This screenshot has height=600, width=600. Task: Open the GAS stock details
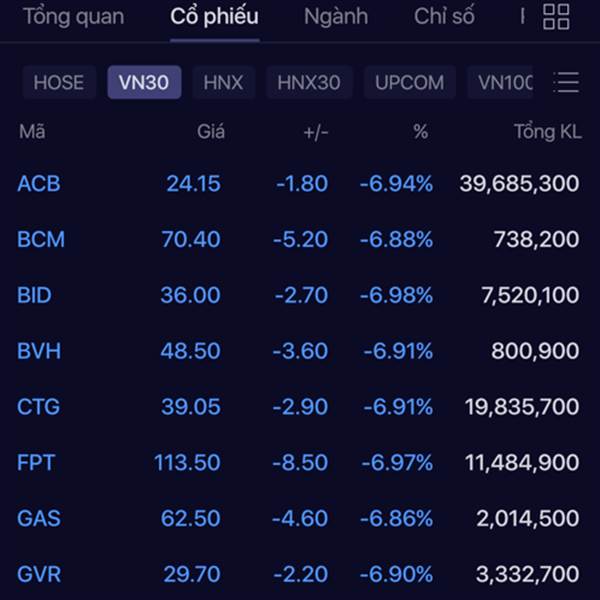pyautogui.click(x=298, y=518)
